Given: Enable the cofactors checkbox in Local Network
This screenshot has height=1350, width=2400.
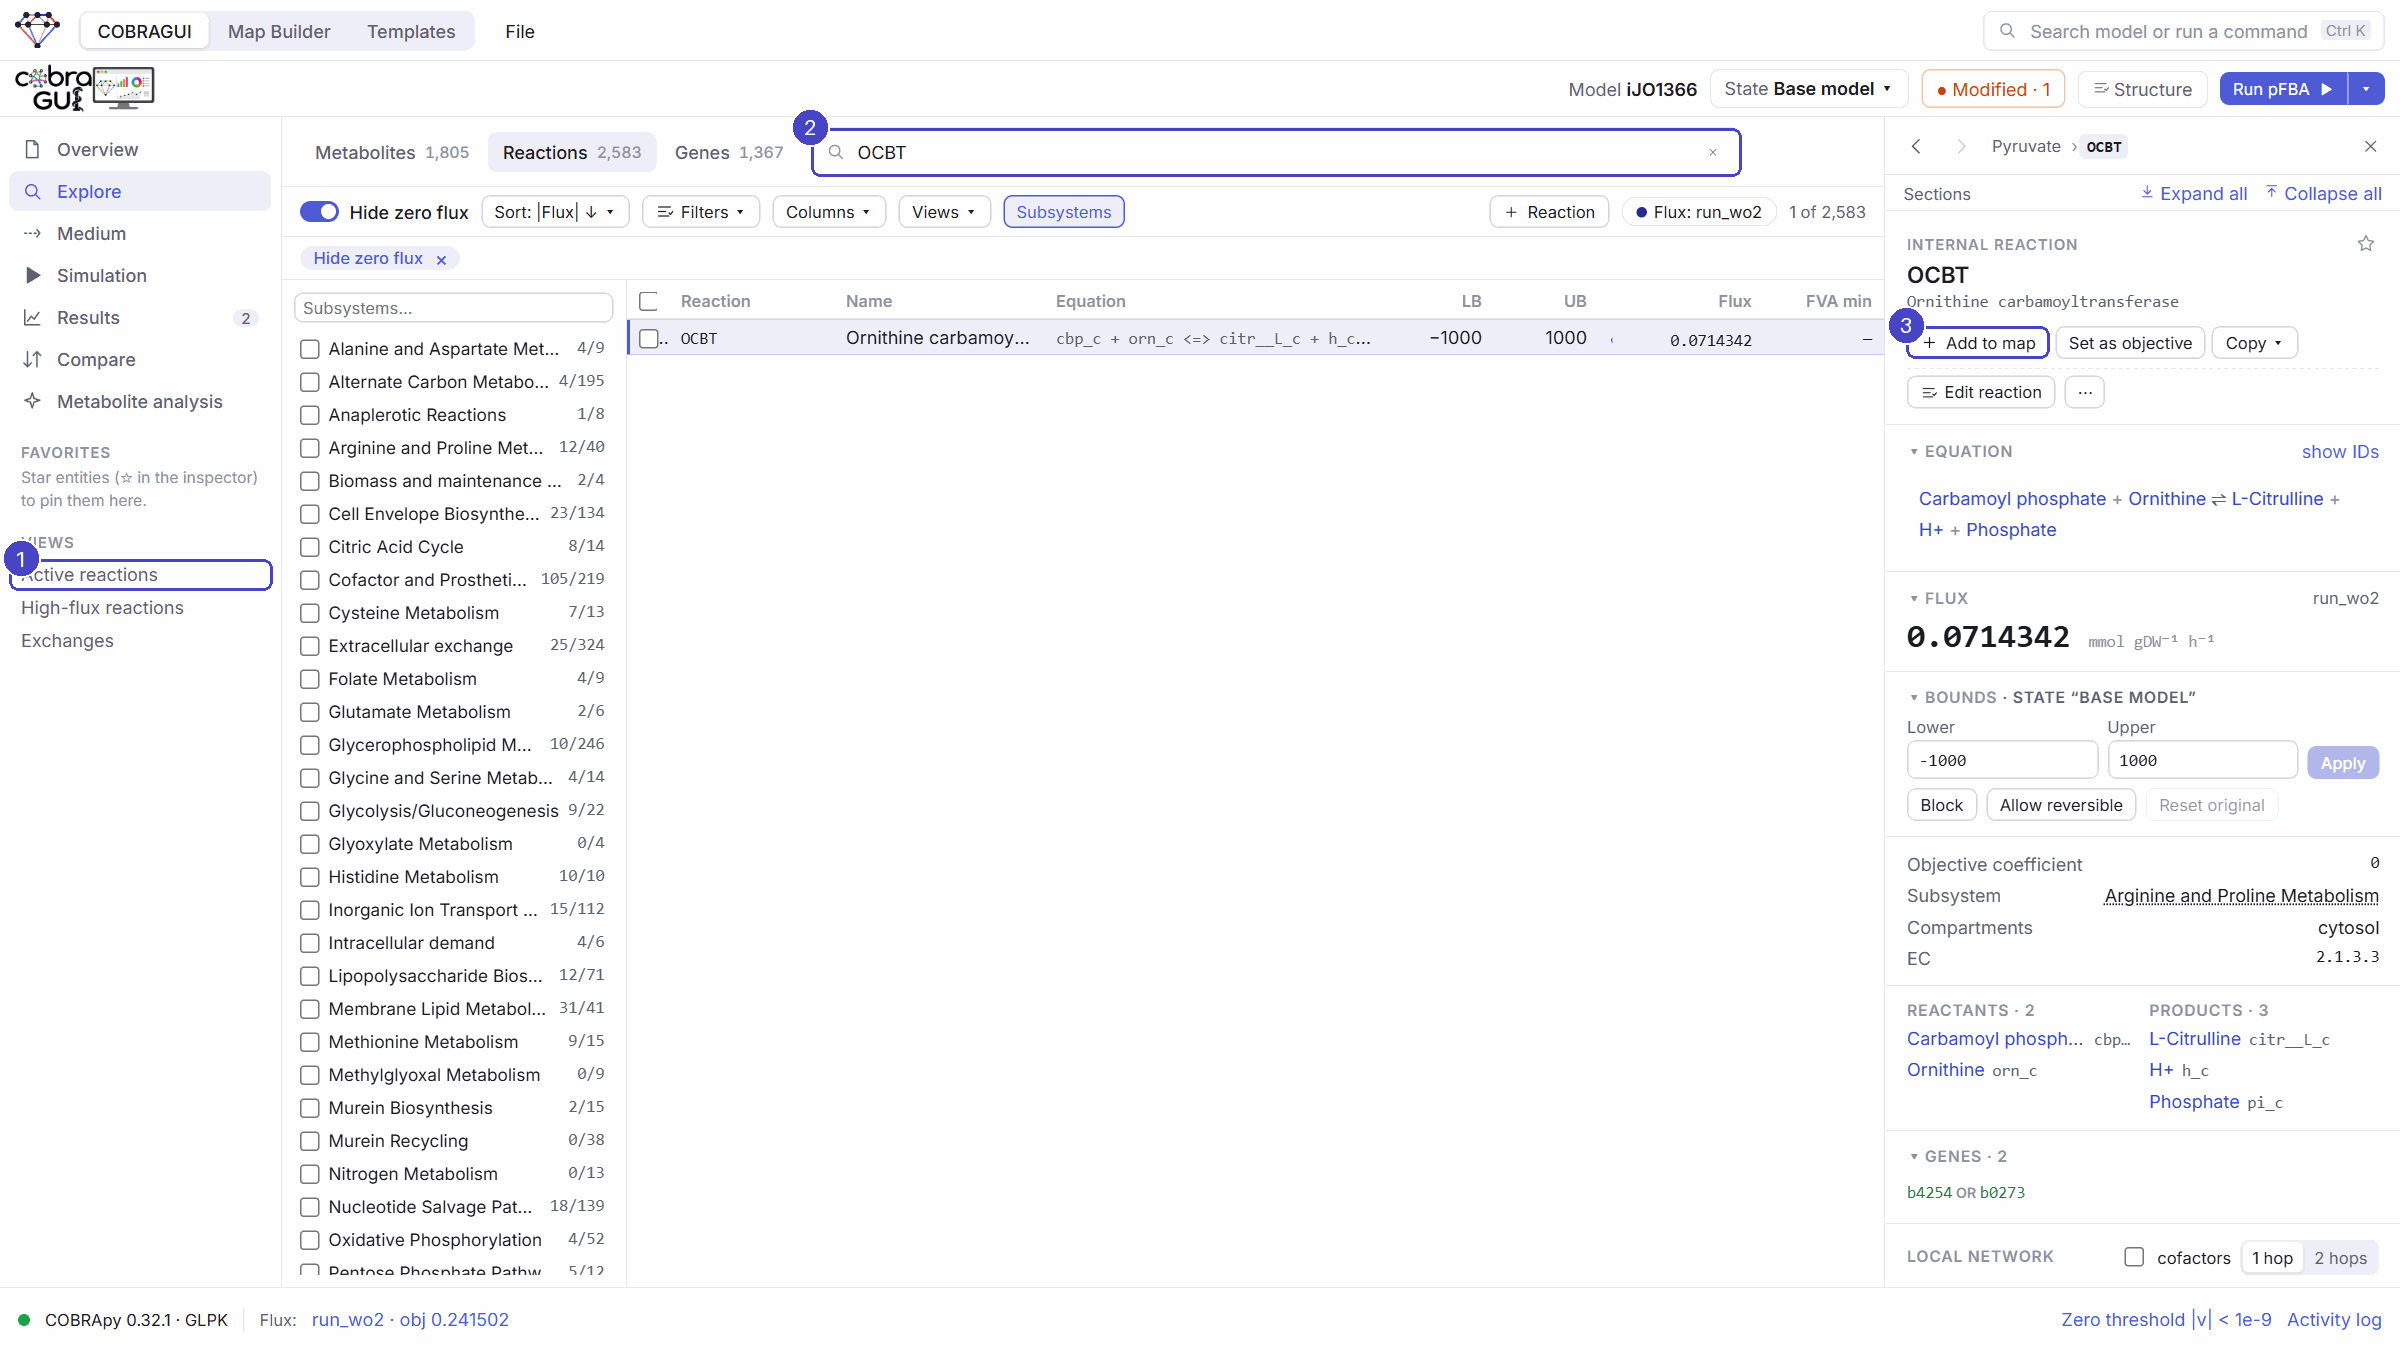Looking at the screenshot, I should (x=2134, y=1257).
